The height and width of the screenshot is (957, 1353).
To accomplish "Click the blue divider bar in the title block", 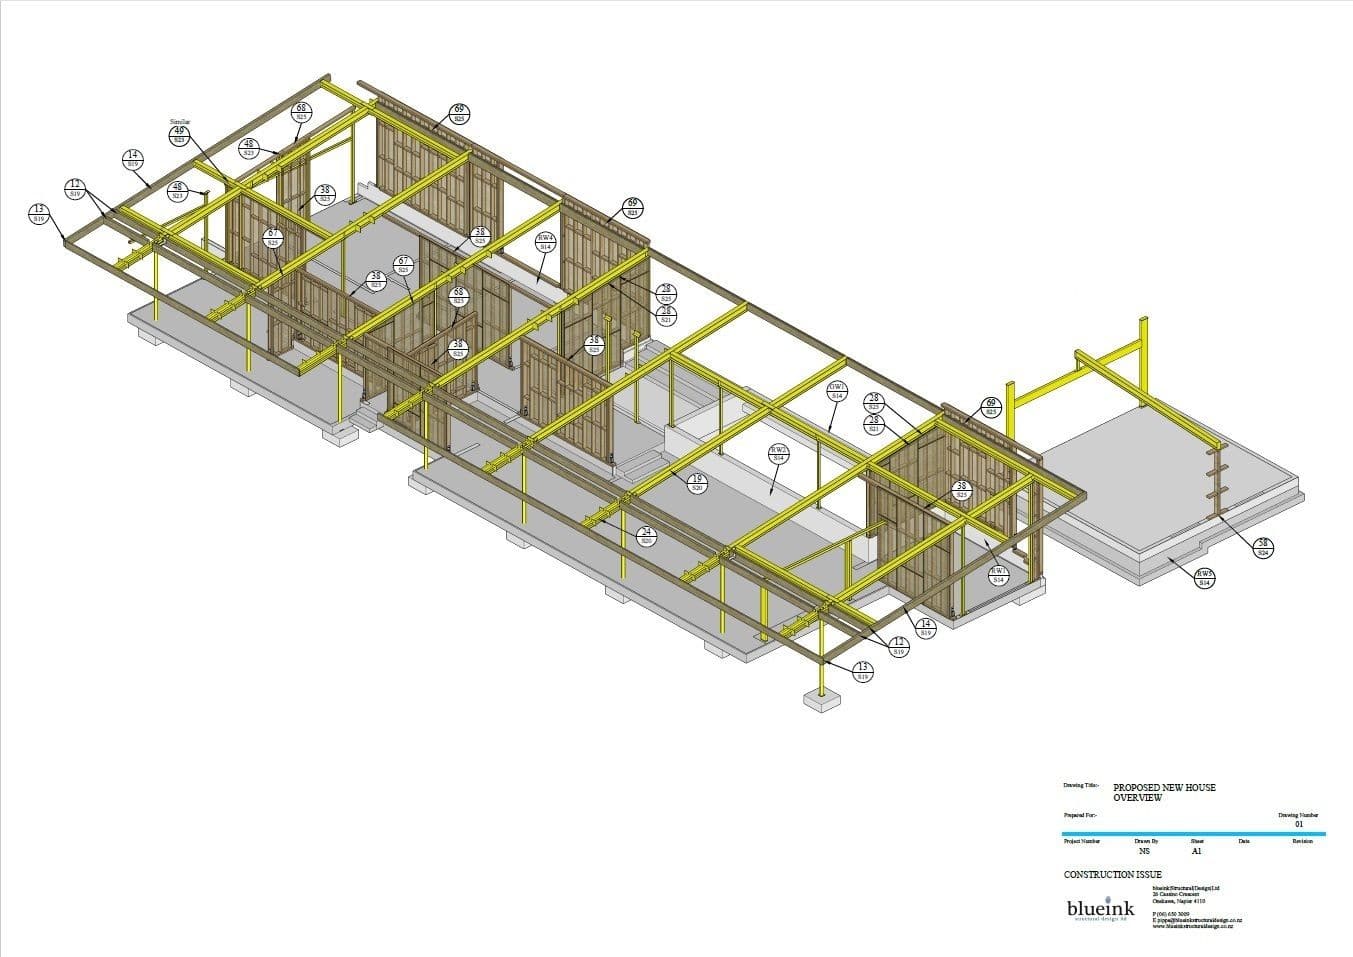I will [1194, 833].
